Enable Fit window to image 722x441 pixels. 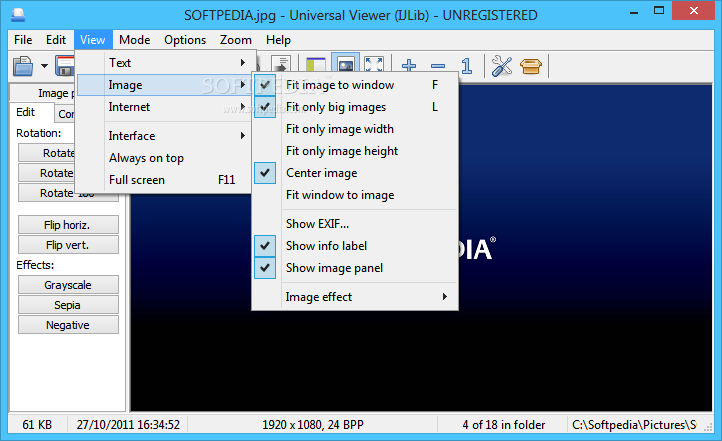(x=355, y=195)
